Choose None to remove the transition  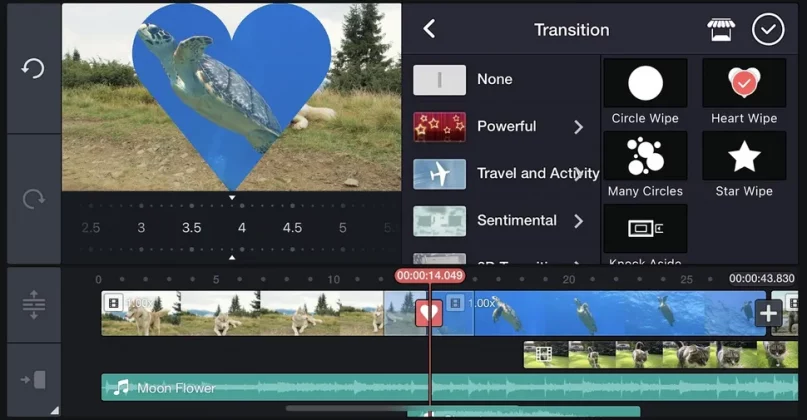(494, 80)
